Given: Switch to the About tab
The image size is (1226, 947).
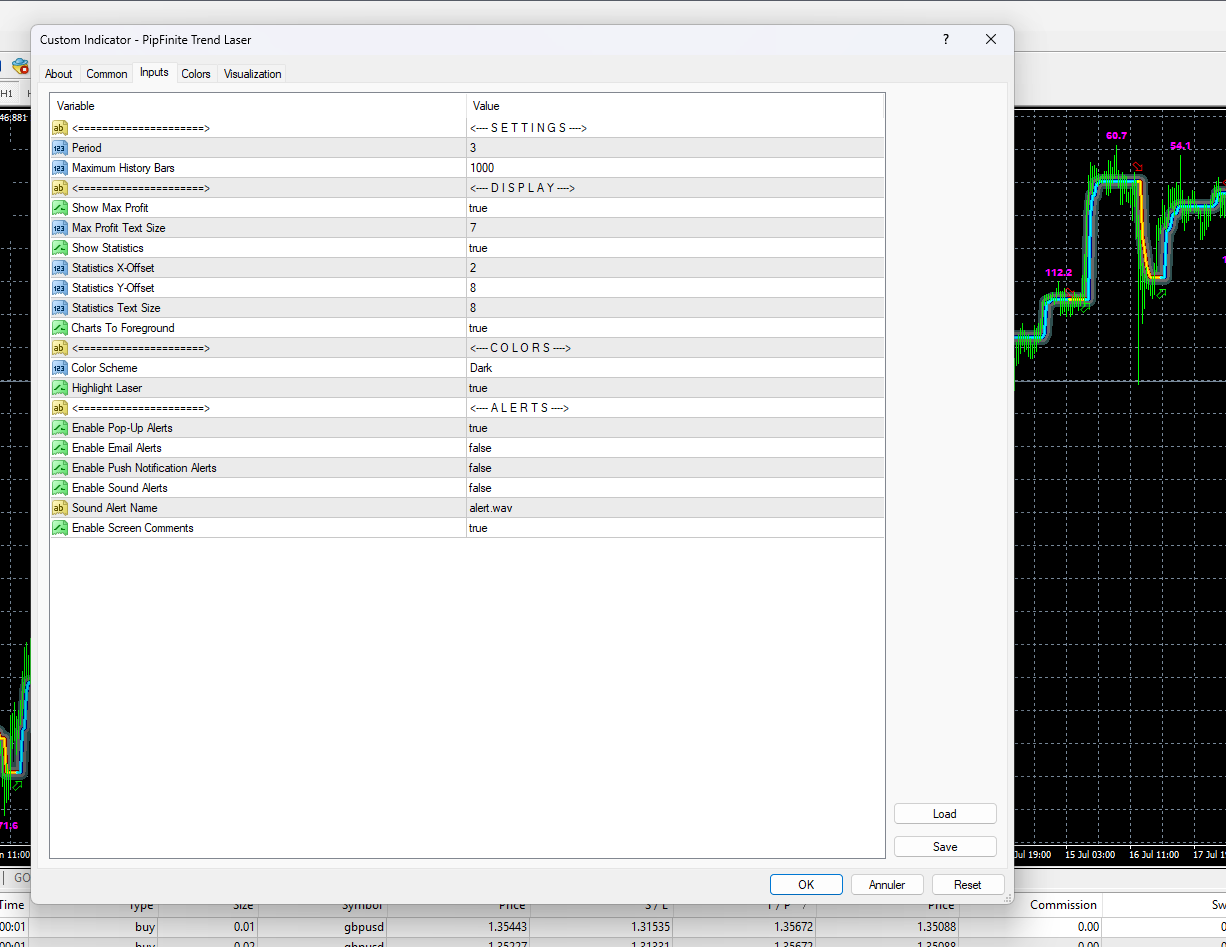Looking at the screenshot, I should coord(59,74).
